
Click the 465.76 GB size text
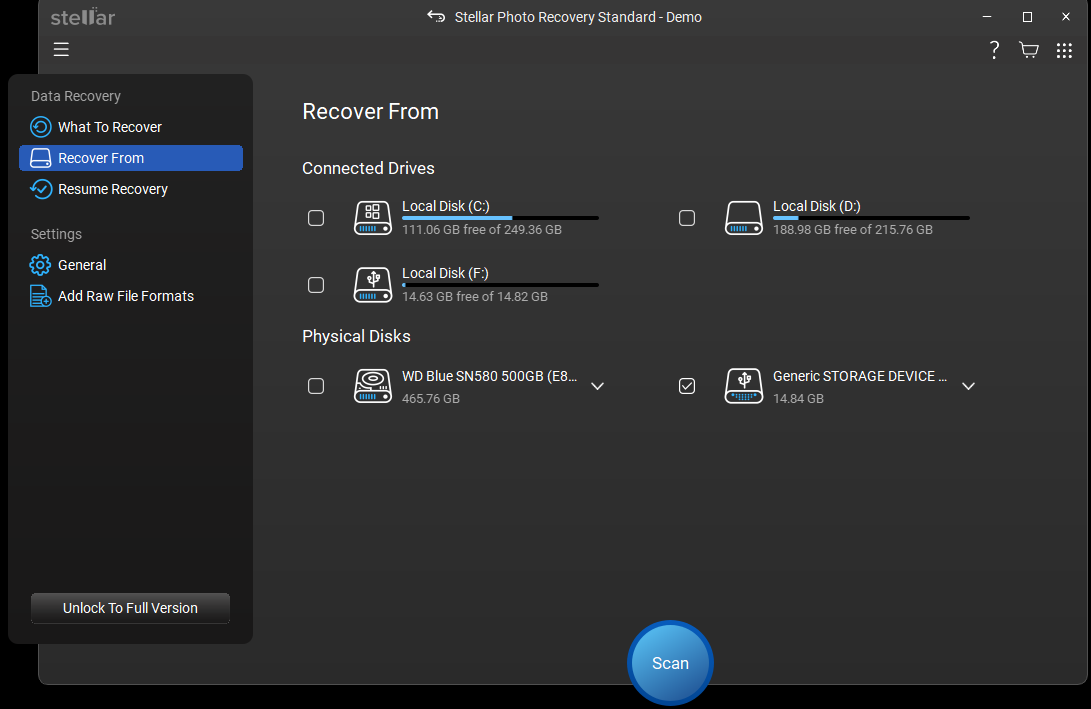431,399
